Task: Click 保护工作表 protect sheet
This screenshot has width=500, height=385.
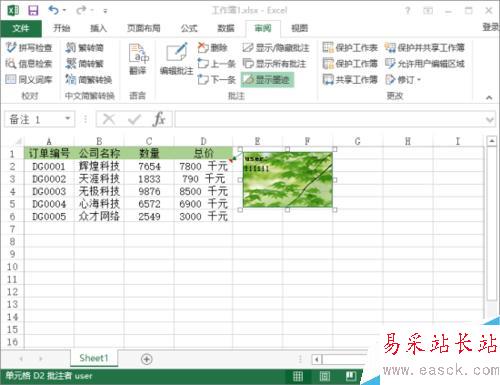Action: [x=350, y=48]
